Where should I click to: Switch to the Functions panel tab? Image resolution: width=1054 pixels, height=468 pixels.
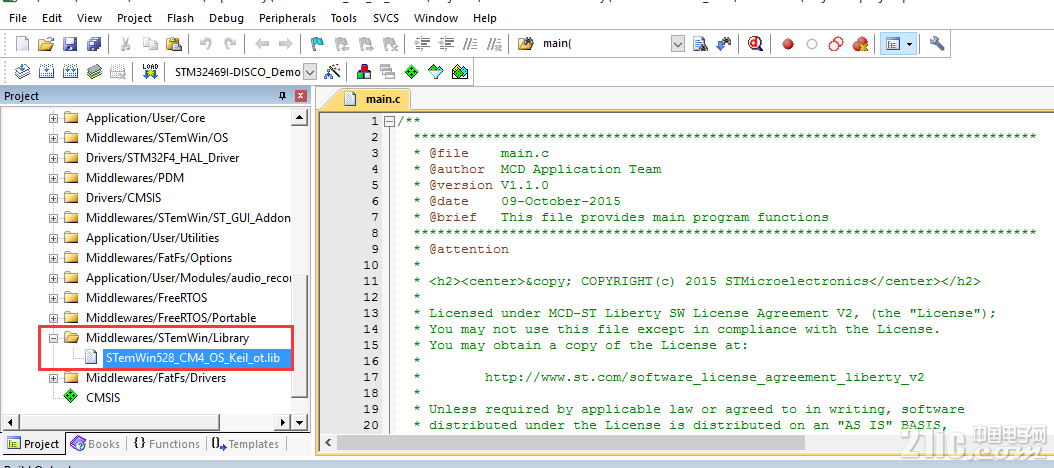167,444
